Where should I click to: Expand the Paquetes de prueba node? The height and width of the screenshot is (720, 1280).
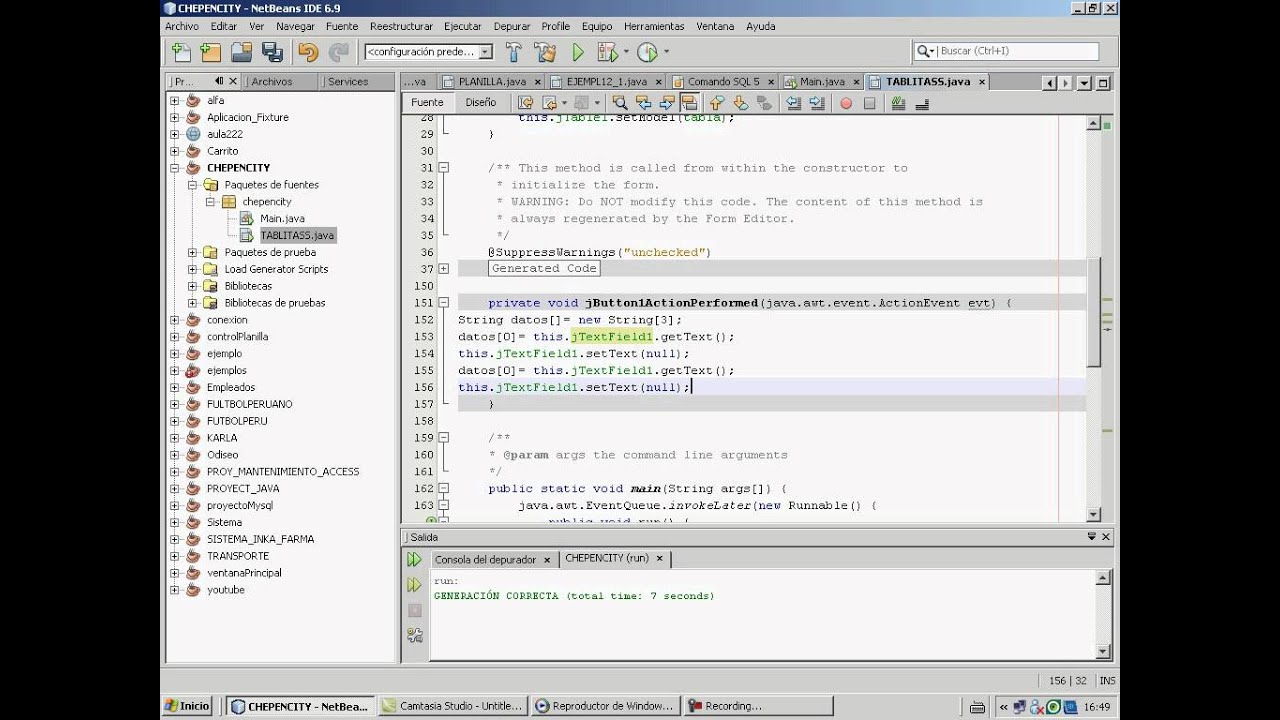pos(192,252)
